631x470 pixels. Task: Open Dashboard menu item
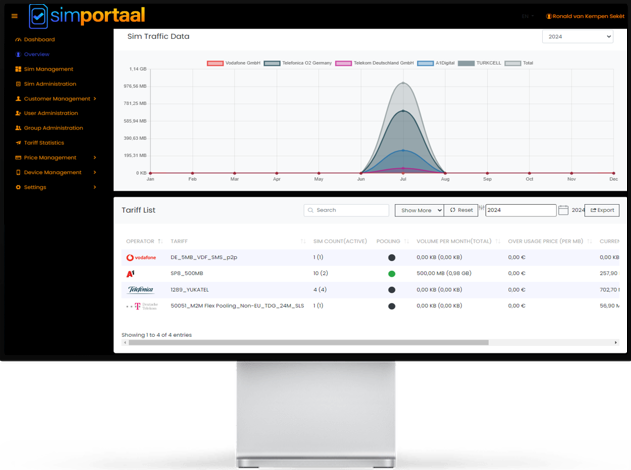[39, 39]
